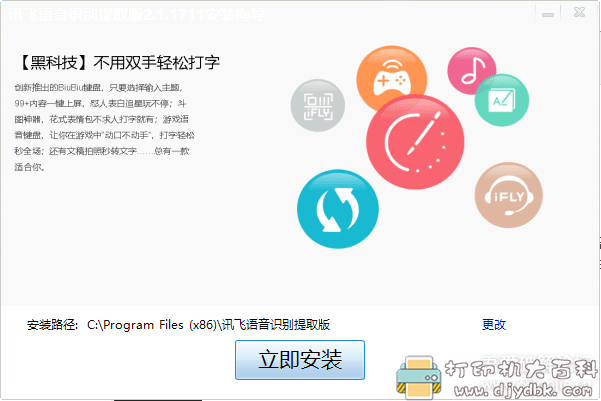Click the title 讯飞语音识别提取版2.1.1711安装向导

tap(136, 15)
